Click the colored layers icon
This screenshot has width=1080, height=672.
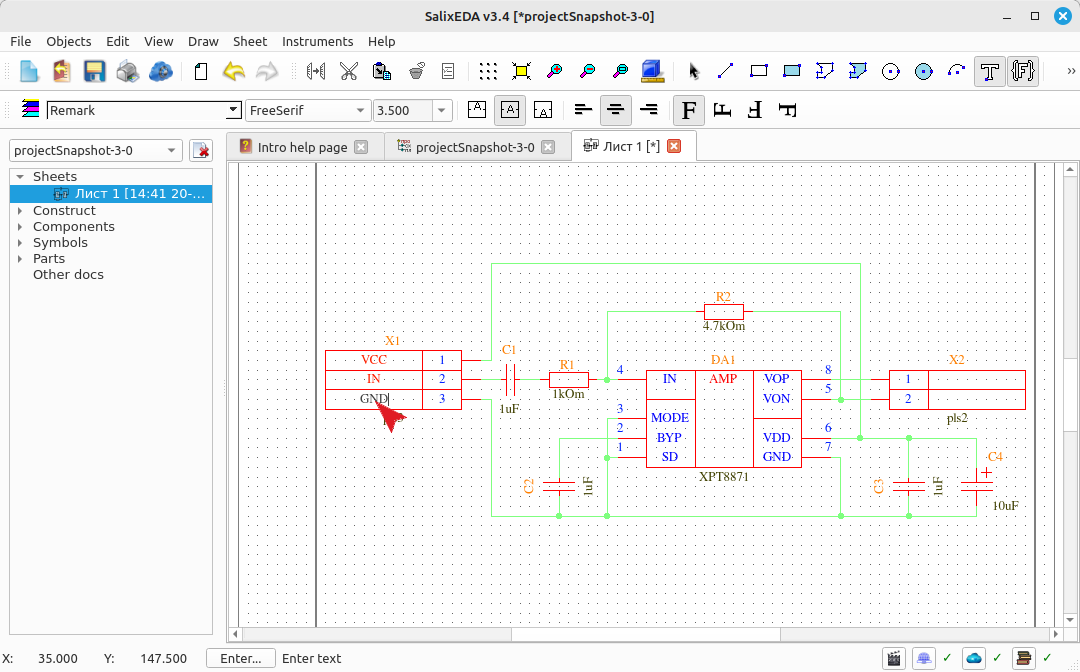point(30,109)
